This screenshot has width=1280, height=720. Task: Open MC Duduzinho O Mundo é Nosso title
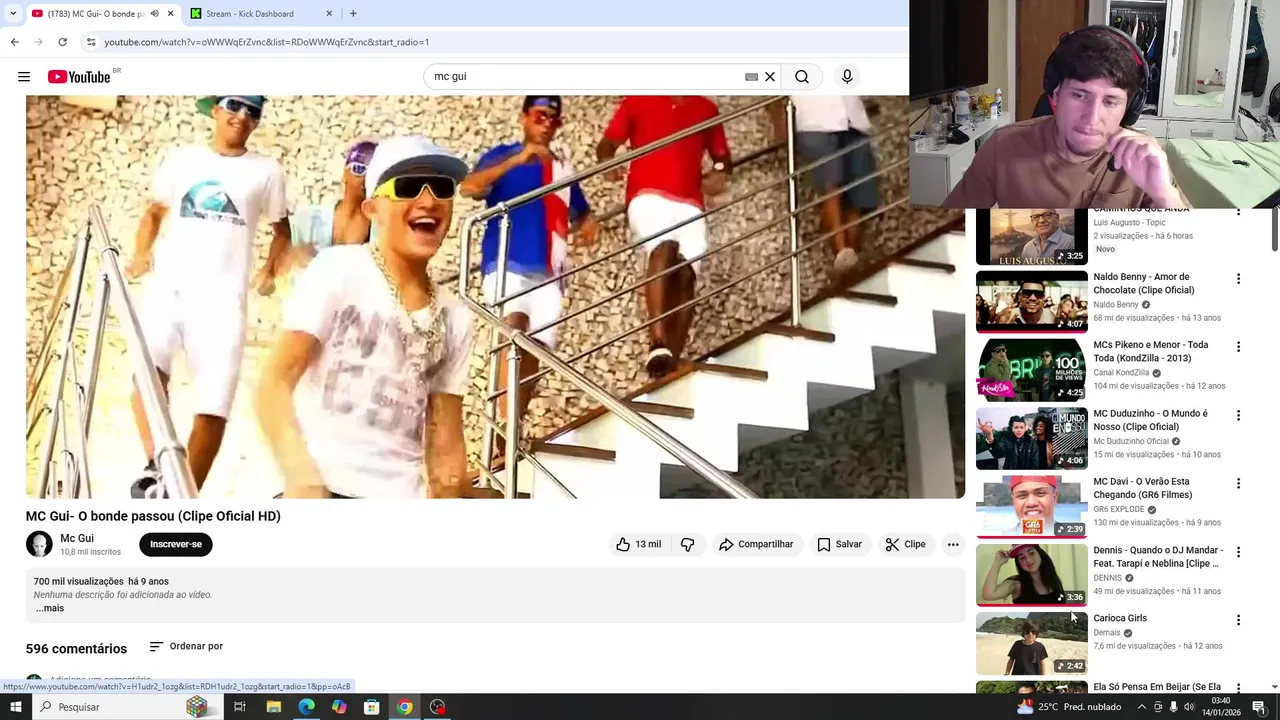point(1150,420)
